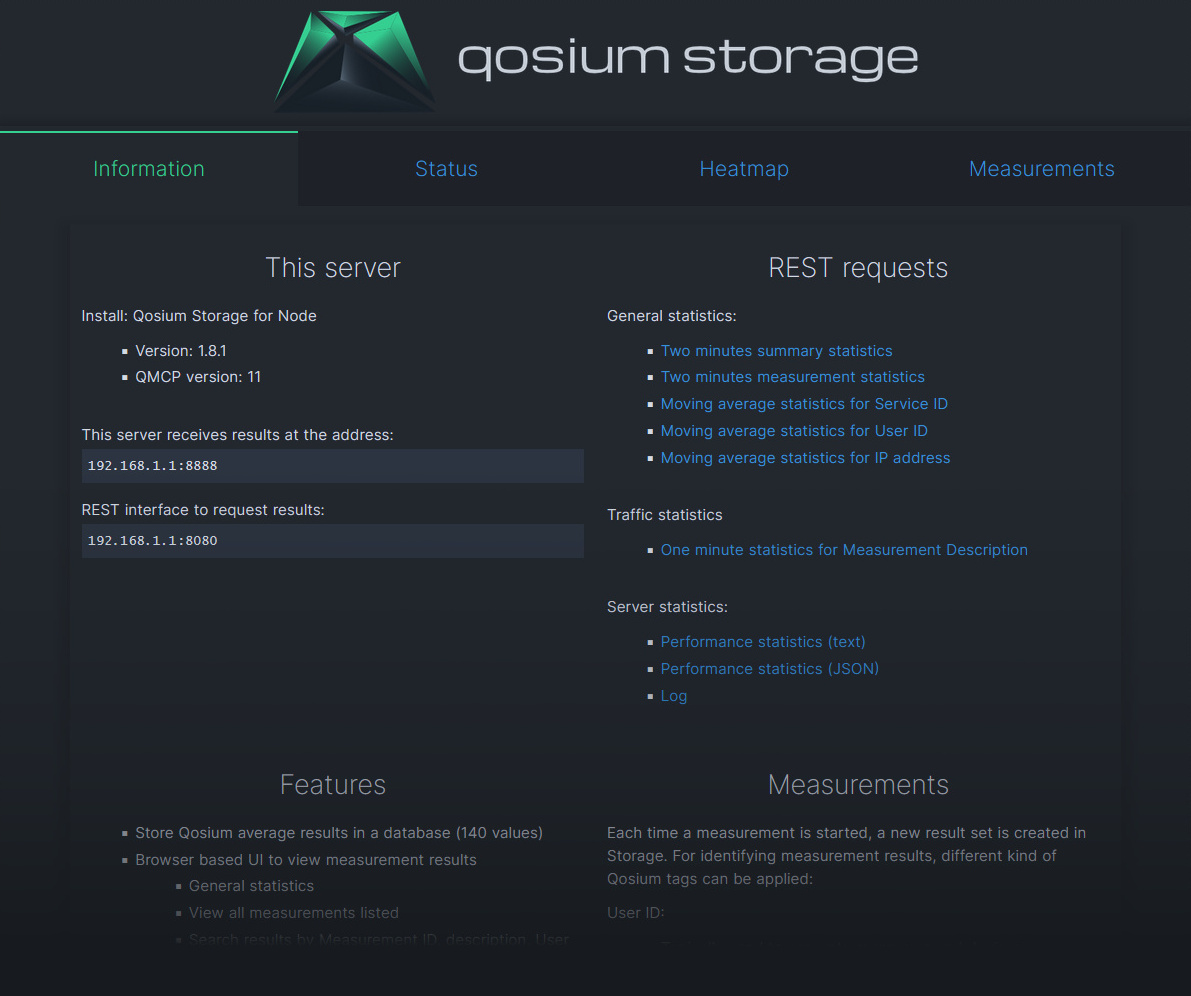Click the Qosium Storage logo icon
The height and width of the screenshot is (996, 1191).
point(355,61)
